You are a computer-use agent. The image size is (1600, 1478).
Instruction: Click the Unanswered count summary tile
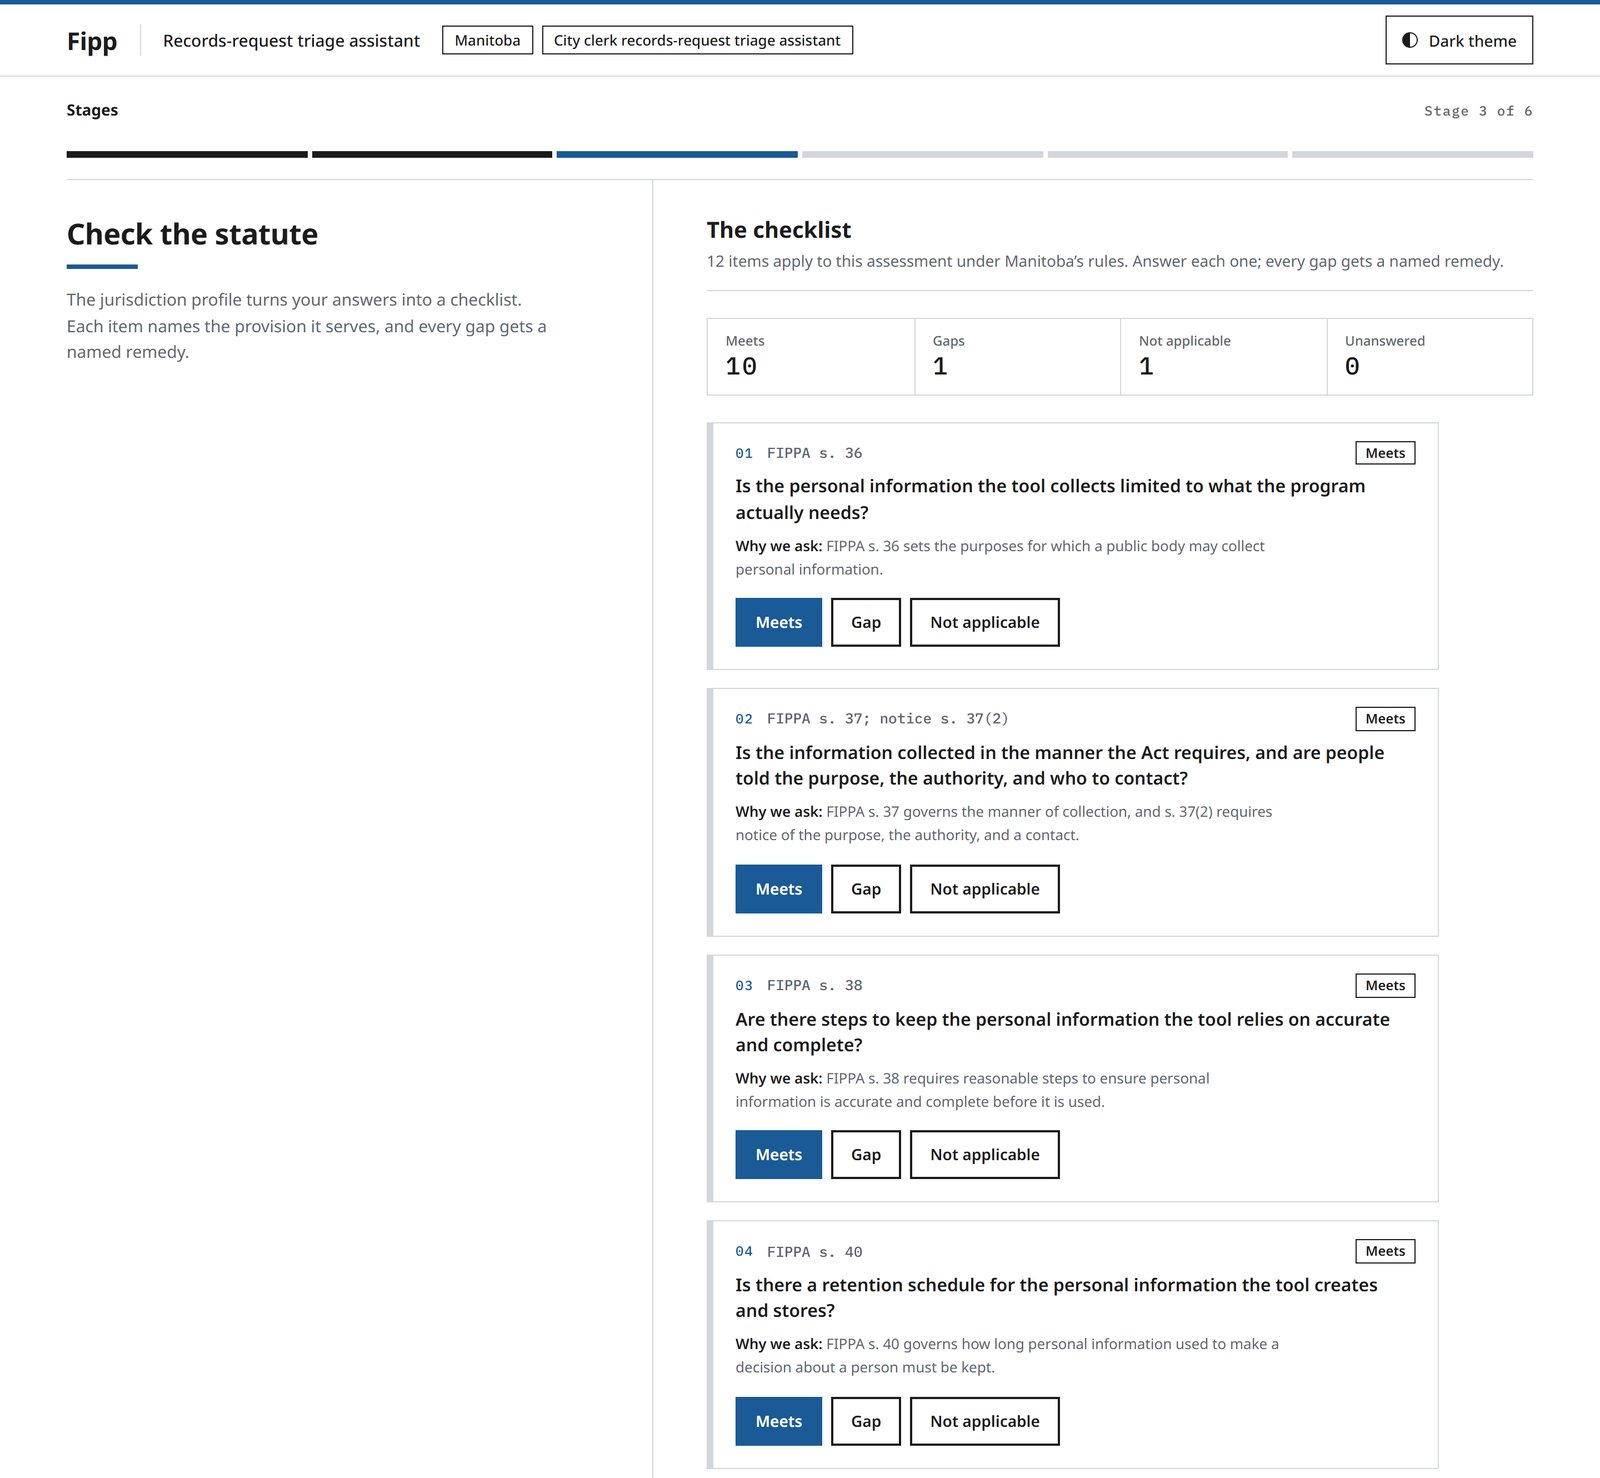1429,356
